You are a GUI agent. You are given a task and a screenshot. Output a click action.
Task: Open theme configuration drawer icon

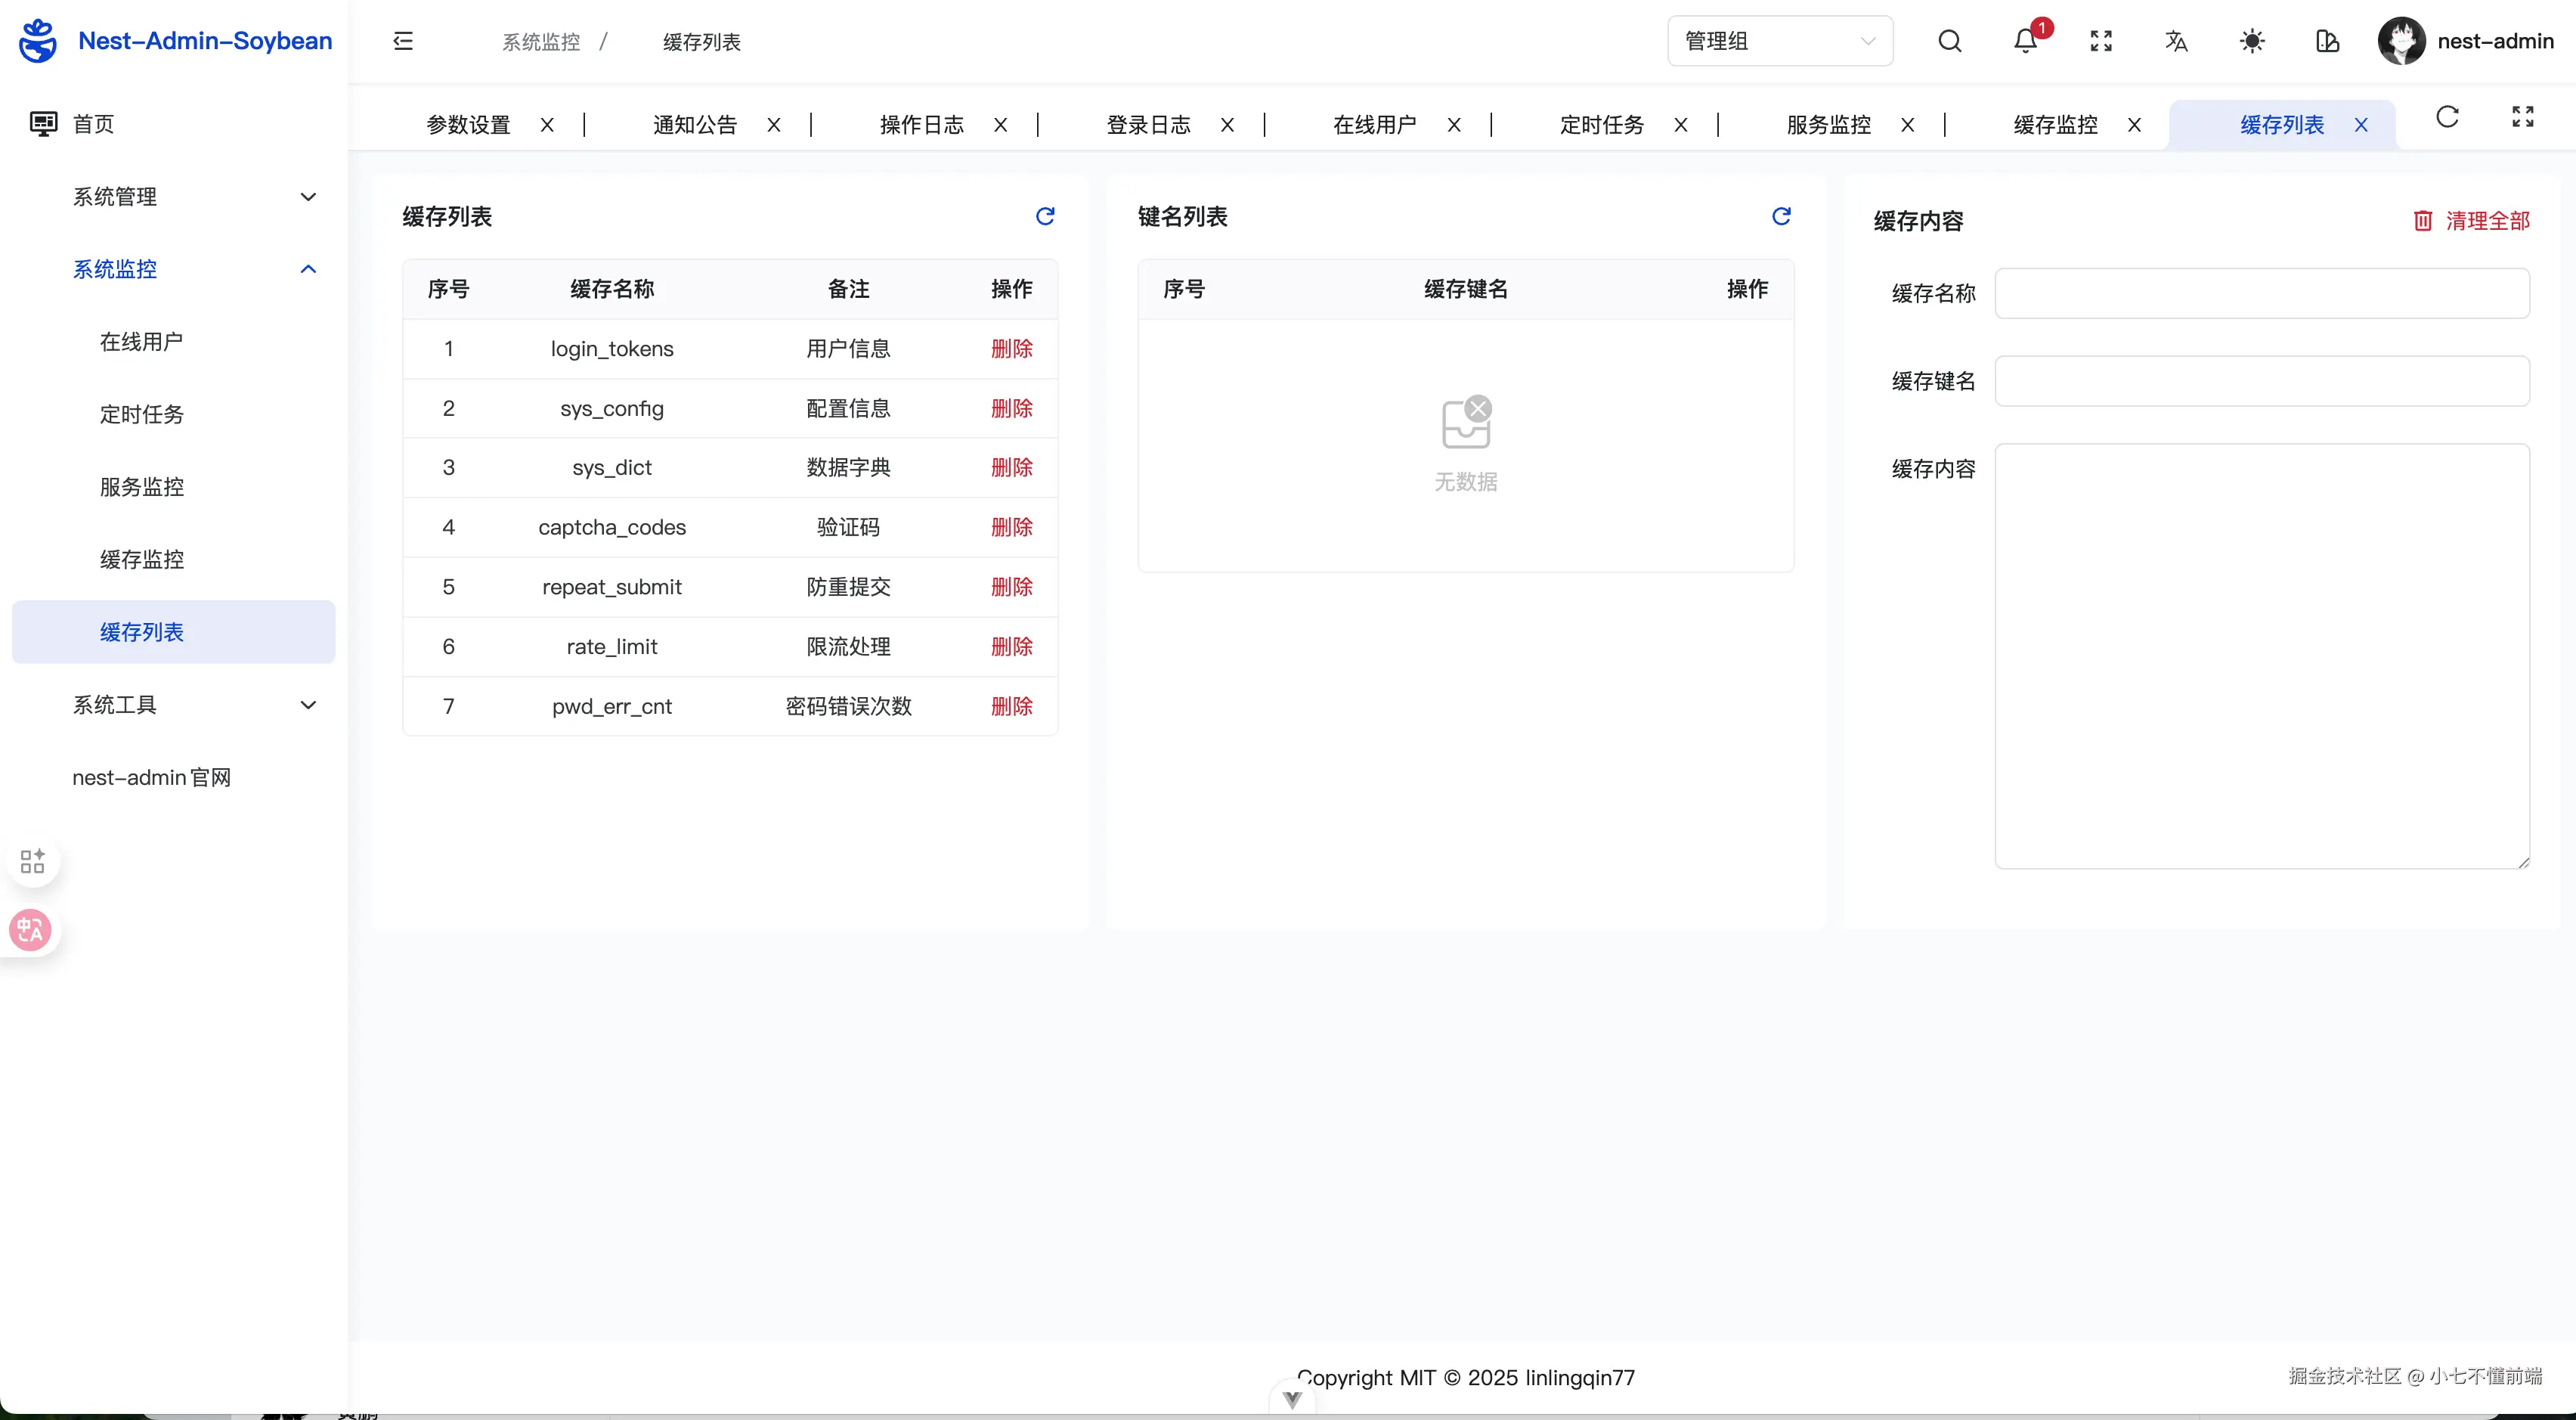pos(2327,41)
